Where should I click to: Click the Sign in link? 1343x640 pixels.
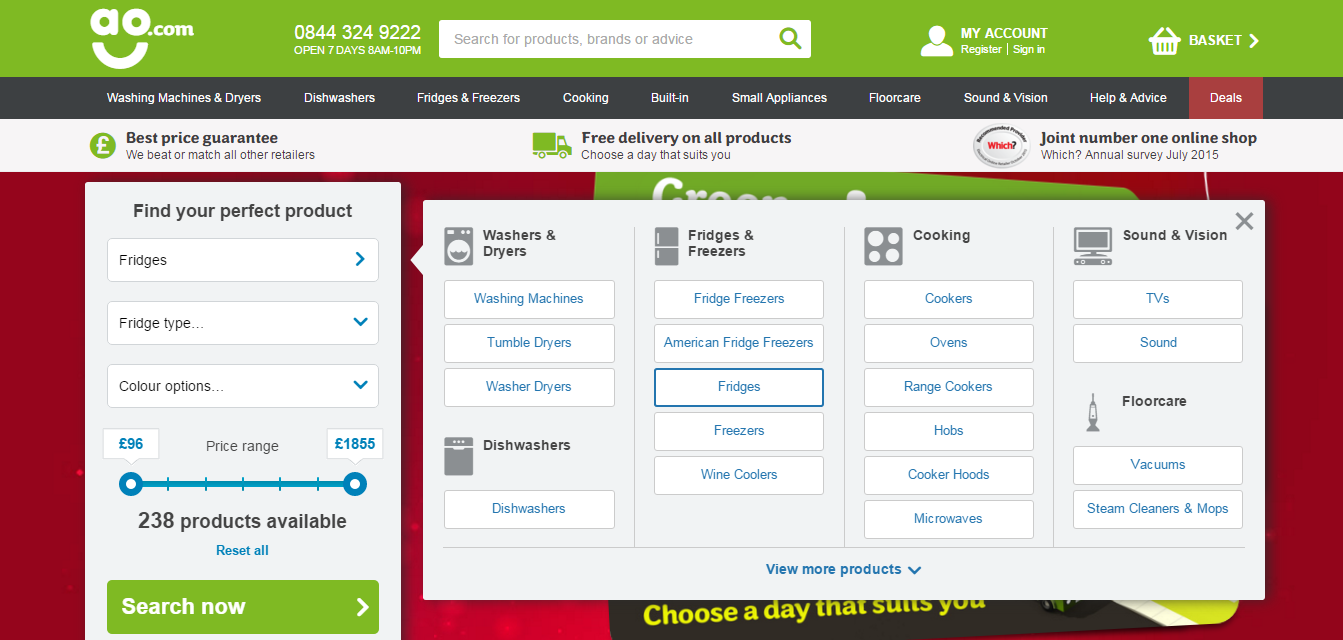[1029, 50]
